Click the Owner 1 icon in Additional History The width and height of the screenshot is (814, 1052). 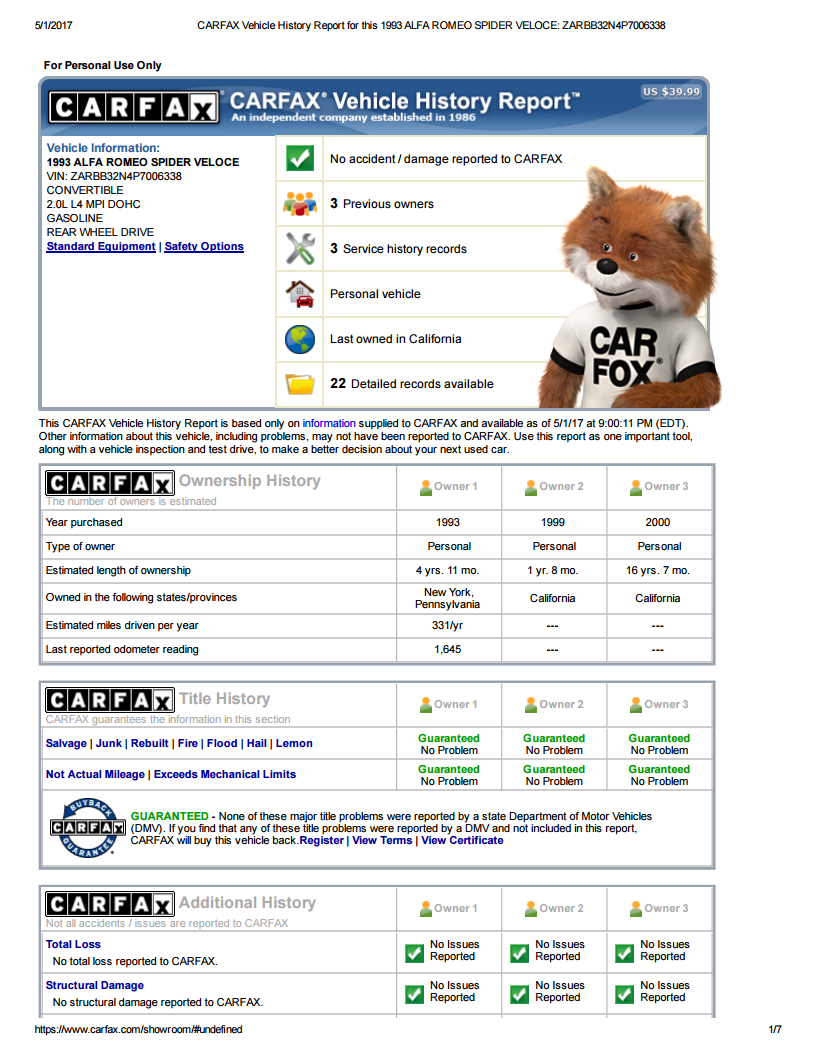point(425,909)
